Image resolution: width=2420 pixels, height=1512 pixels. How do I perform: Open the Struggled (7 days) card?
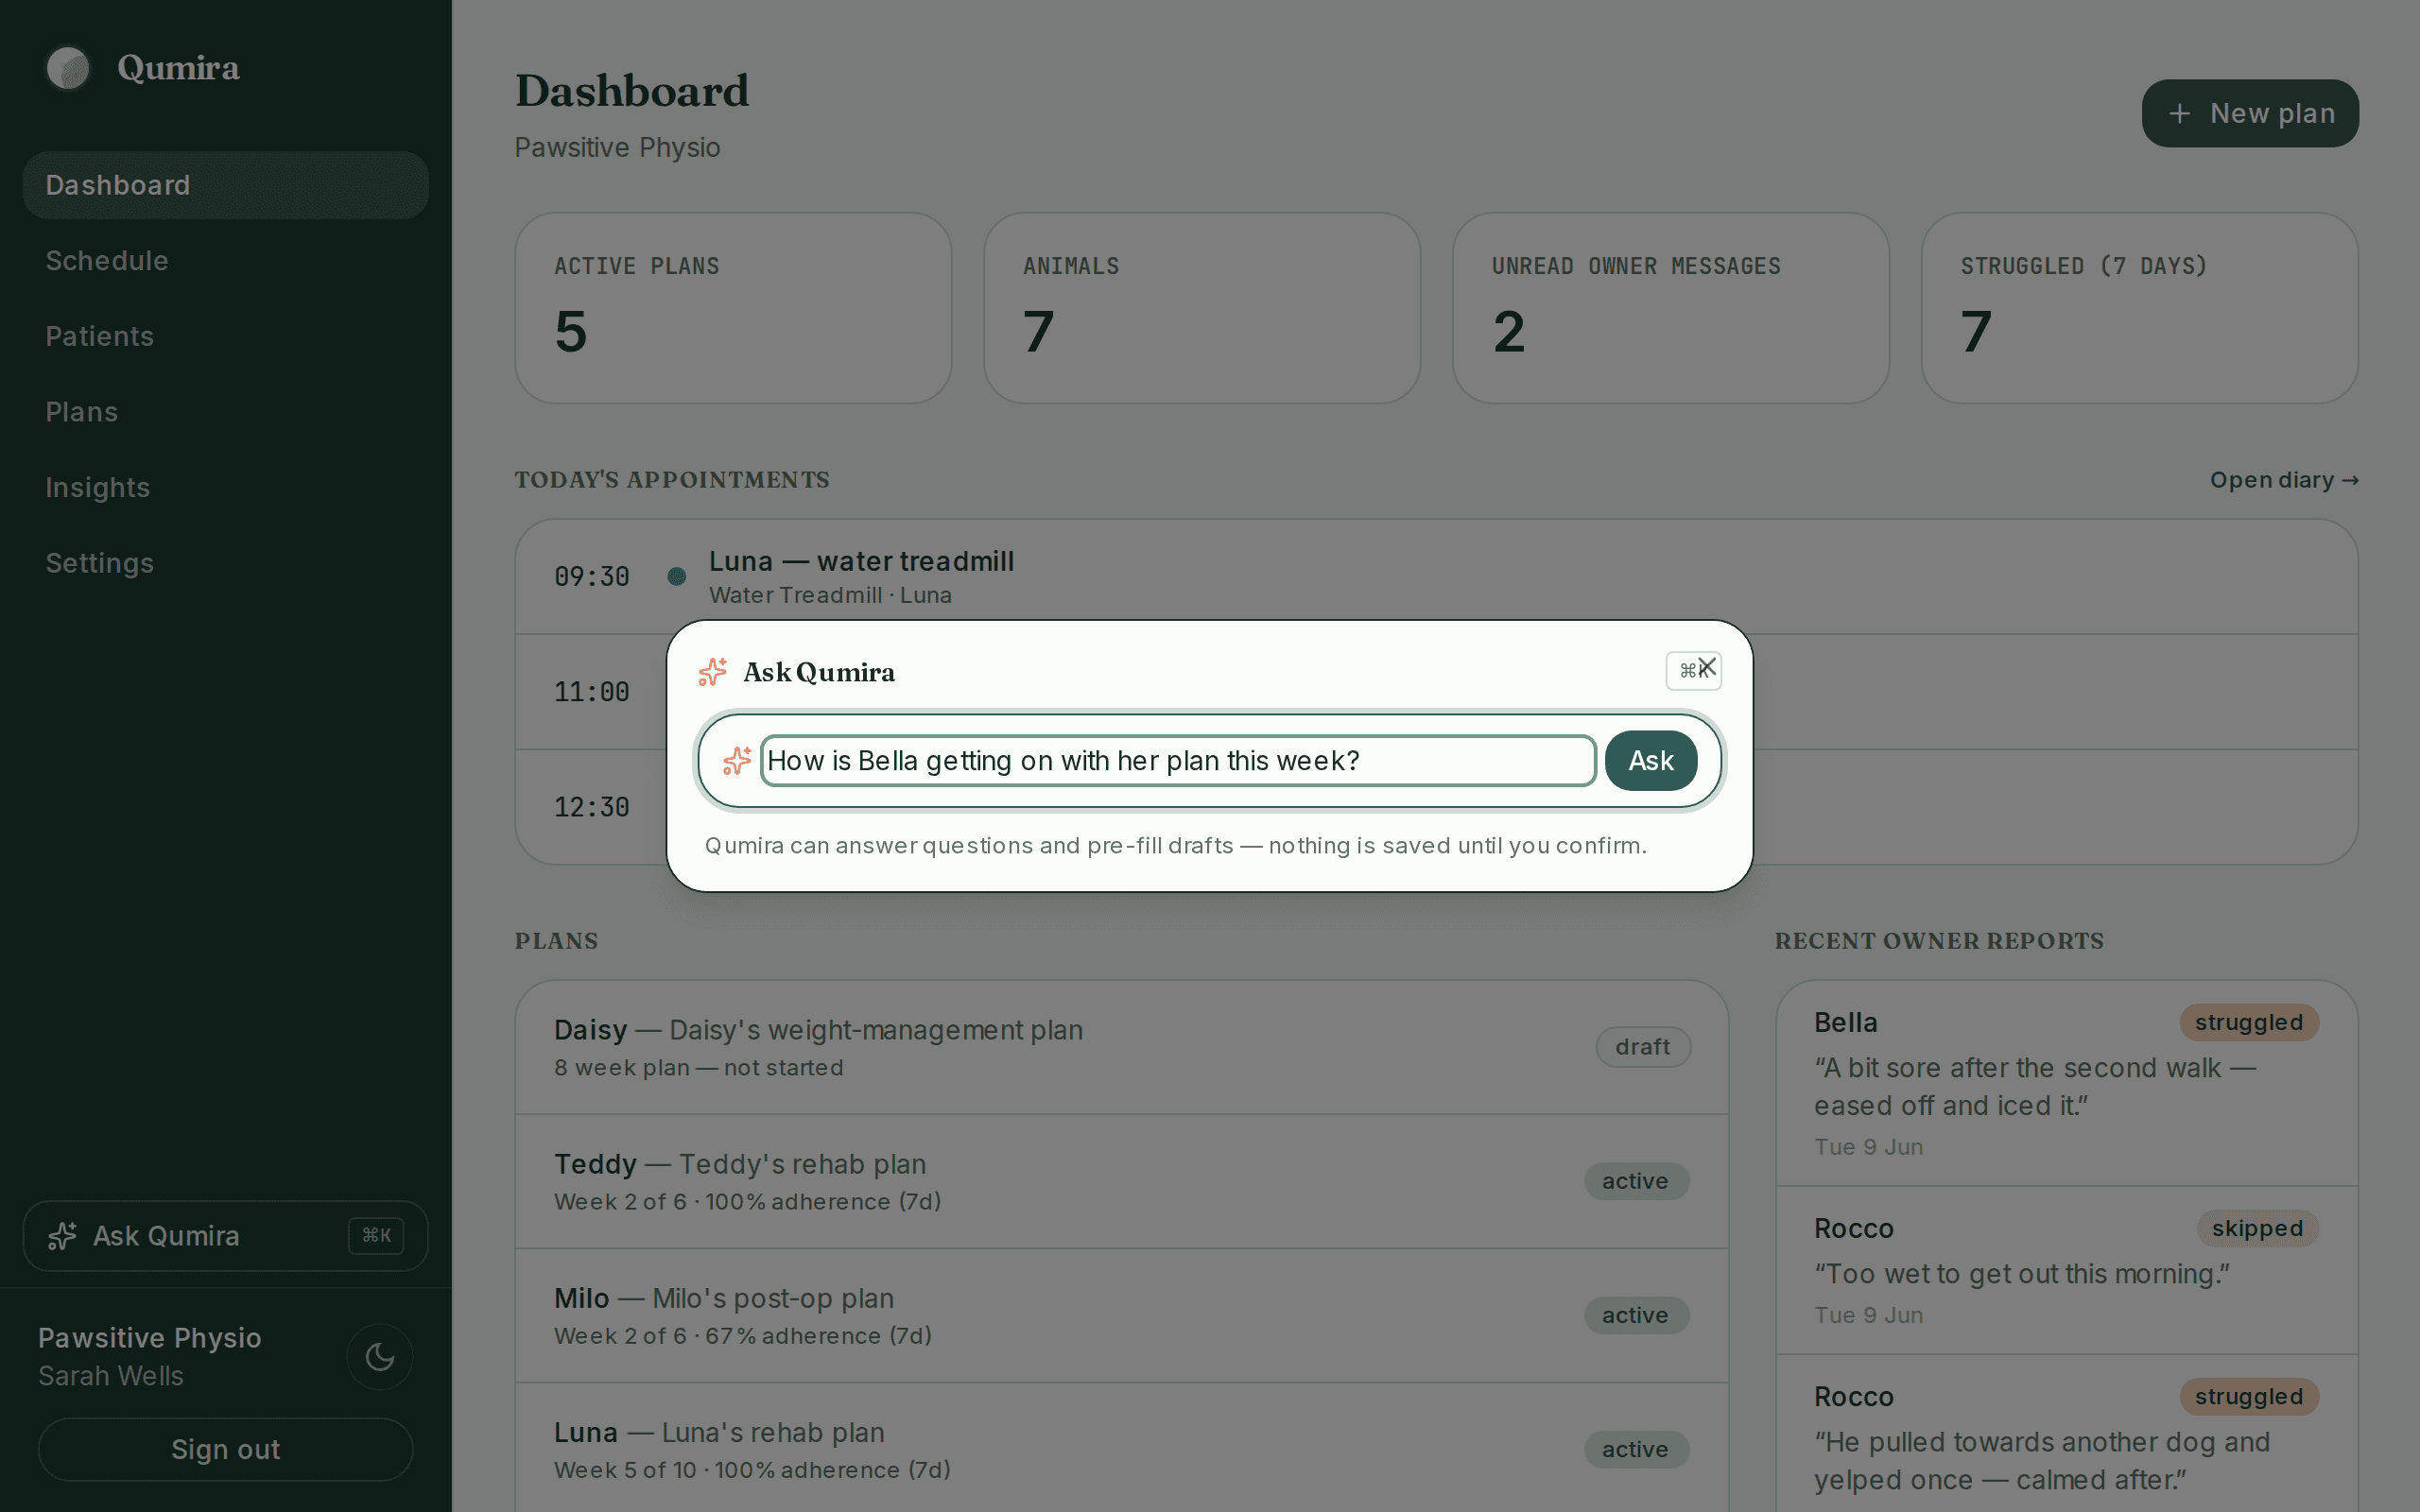2140,308
